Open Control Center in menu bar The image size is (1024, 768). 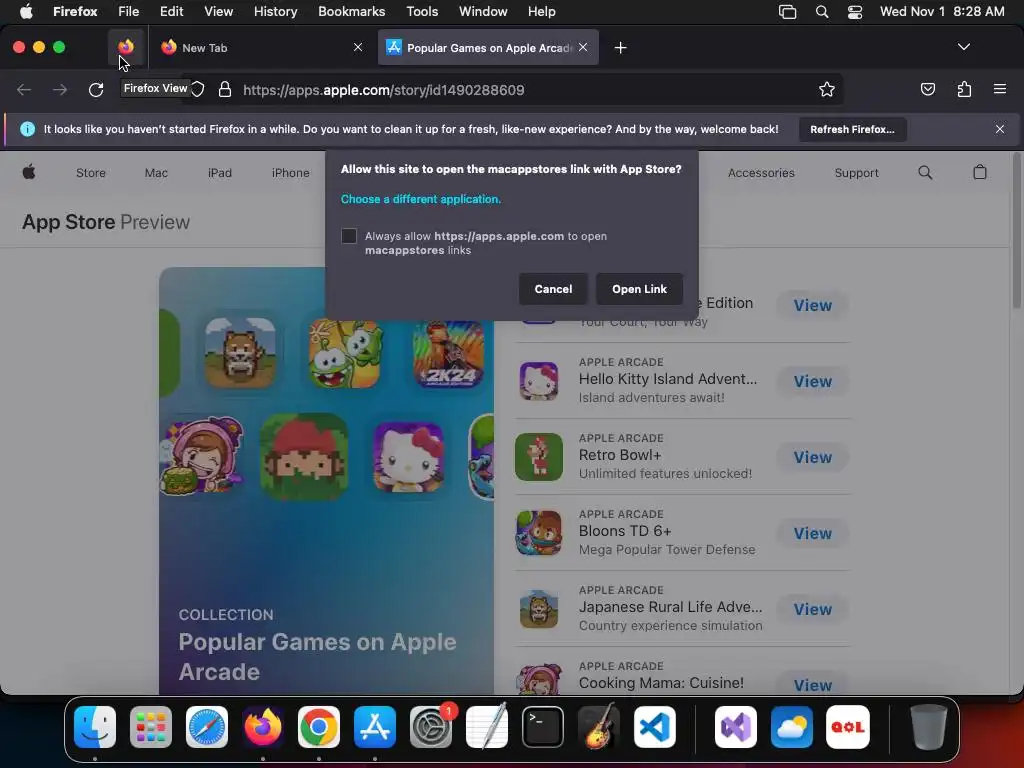855,12
